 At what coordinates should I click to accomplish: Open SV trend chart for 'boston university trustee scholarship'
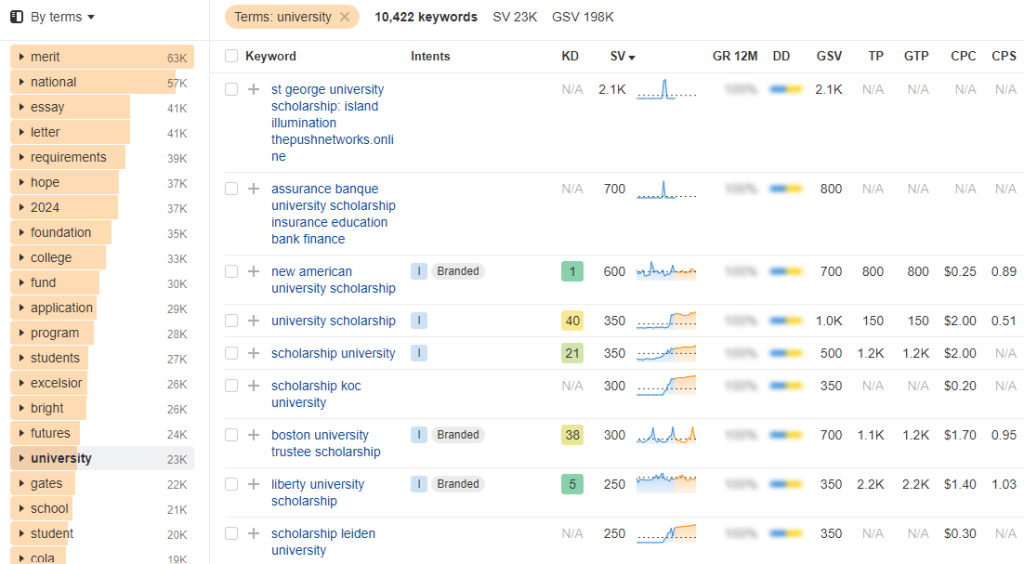(666, 435)
